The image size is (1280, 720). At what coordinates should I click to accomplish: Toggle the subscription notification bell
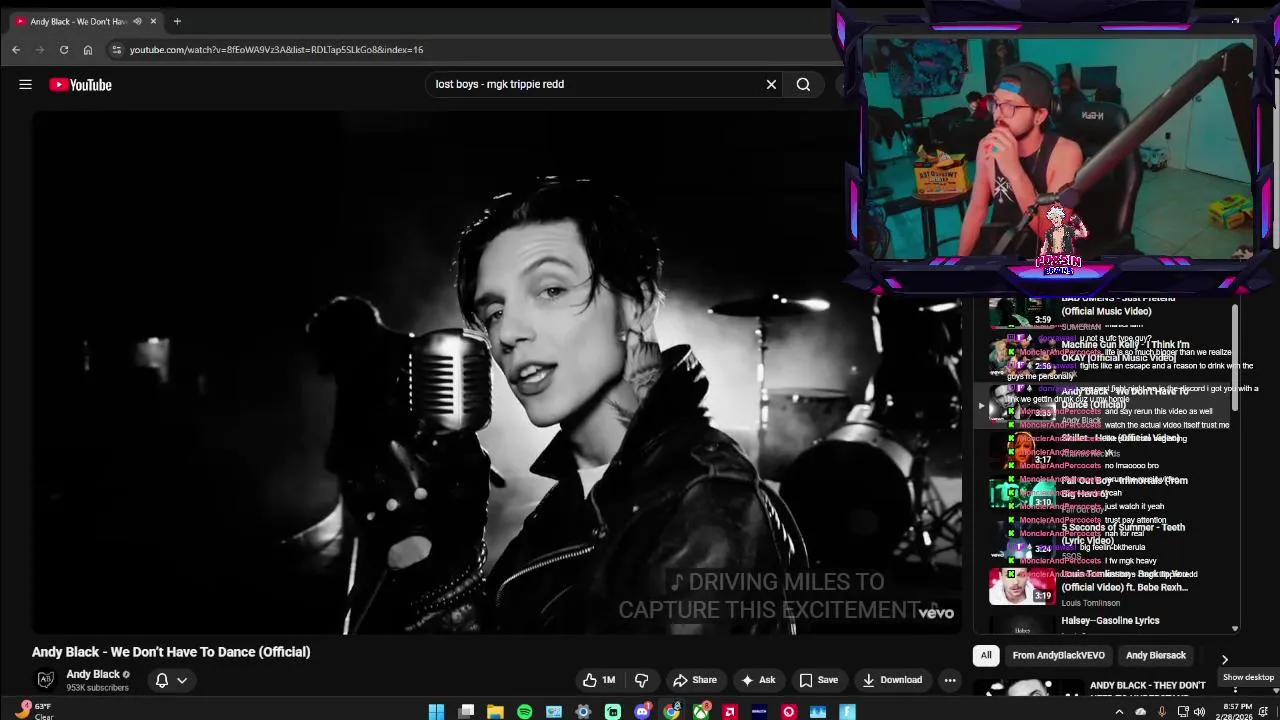point(162,680)
